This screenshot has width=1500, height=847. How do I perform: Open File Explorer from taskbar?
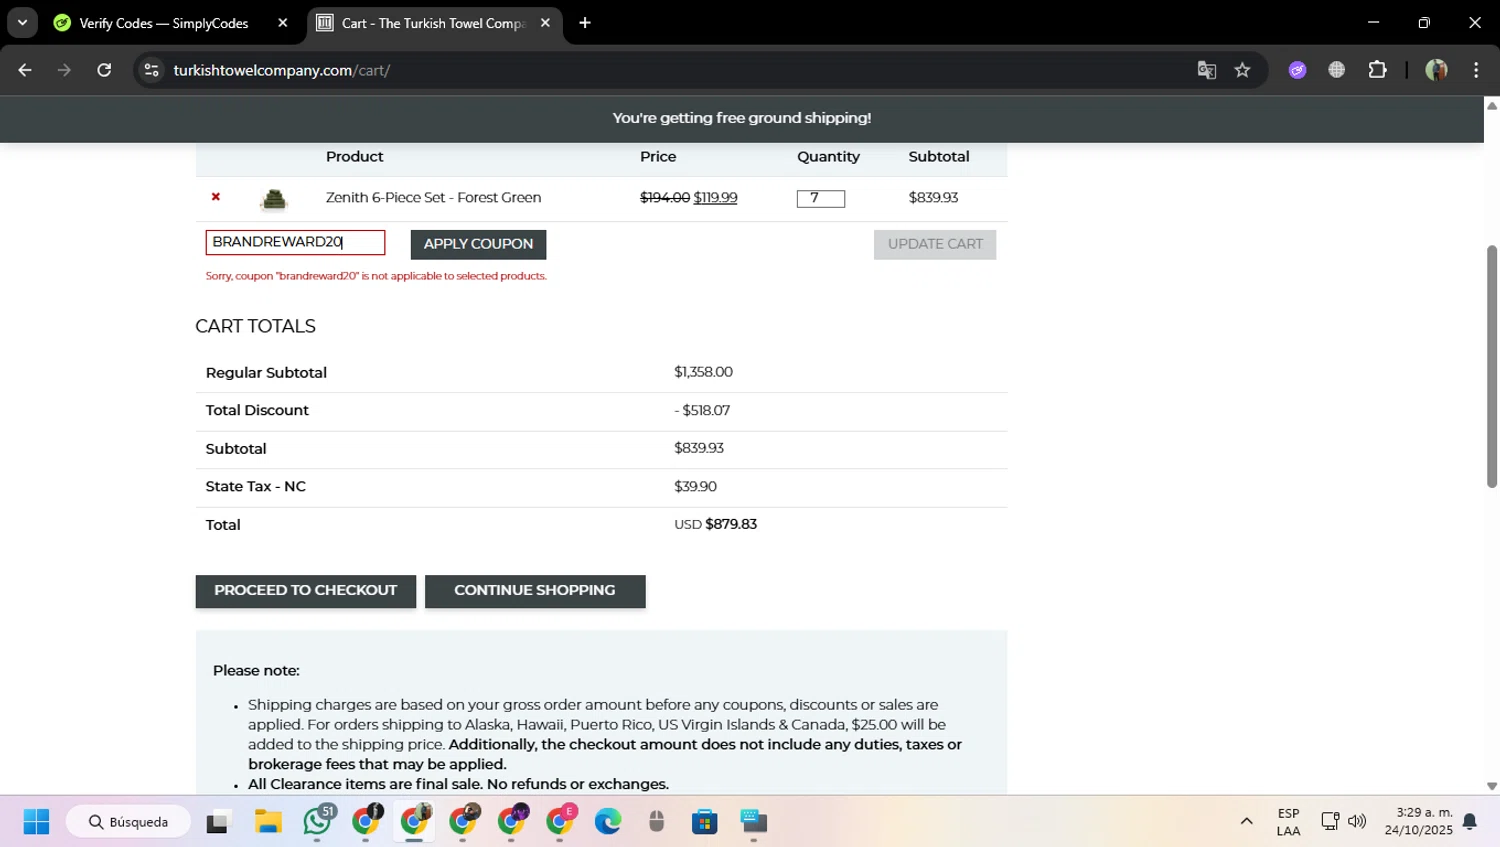pyautogui.click(x=268, y=822)
